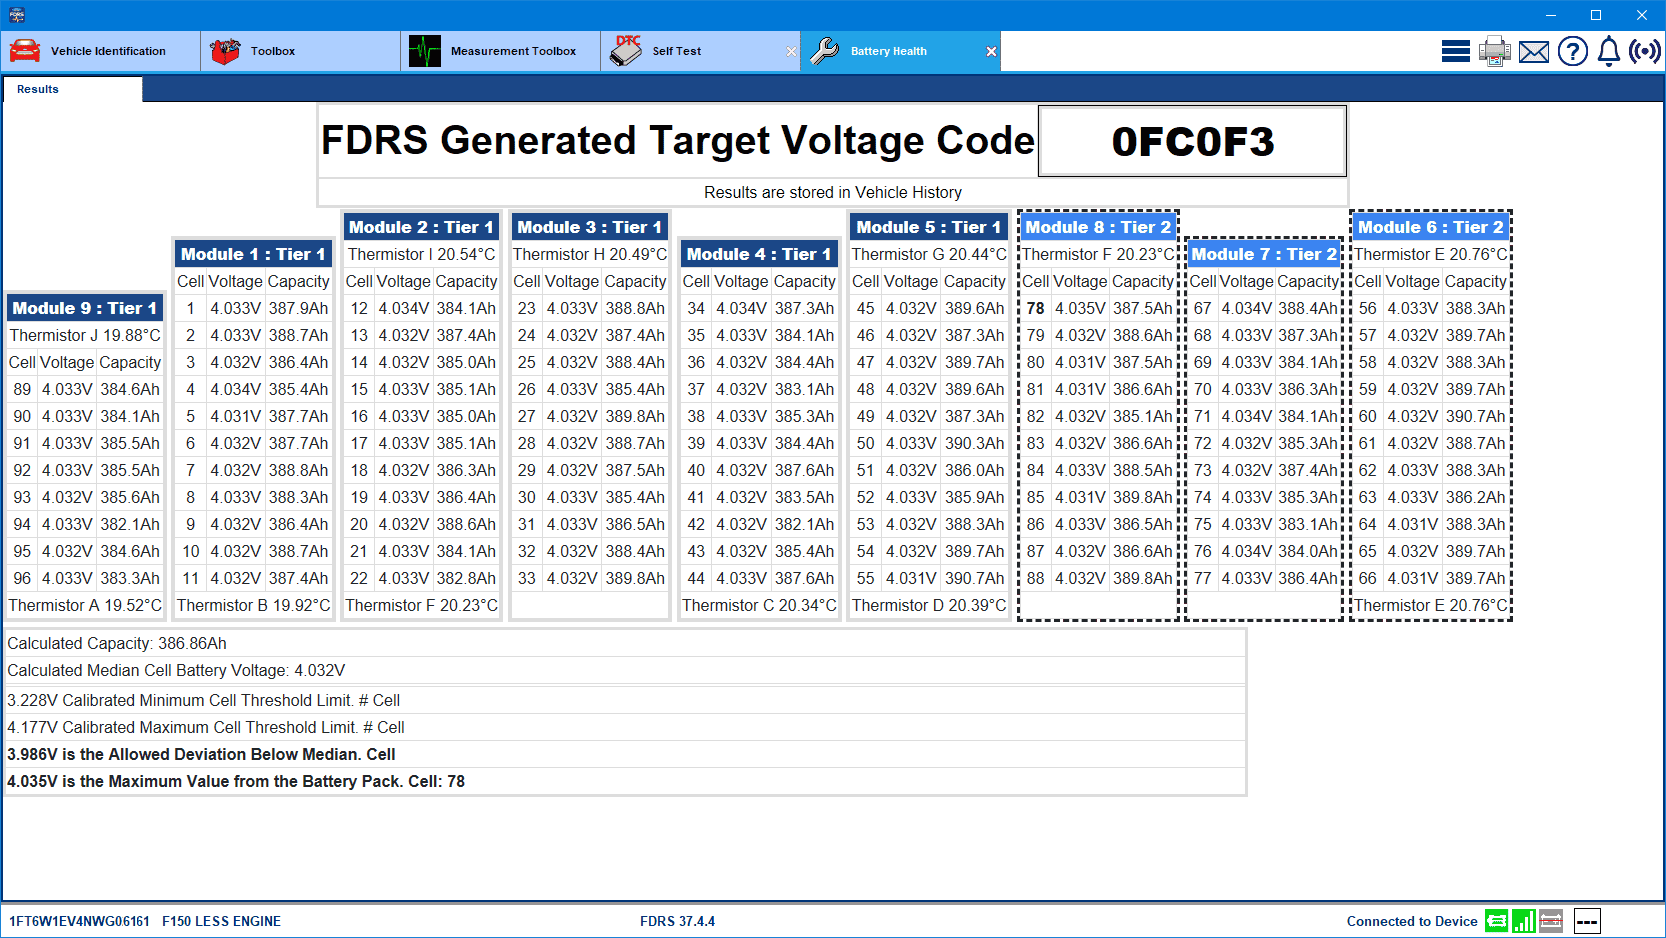Screen dimensions: 1666x938
Task: Click the green signal strength bars icon
Action: [x=1523, y=921]
